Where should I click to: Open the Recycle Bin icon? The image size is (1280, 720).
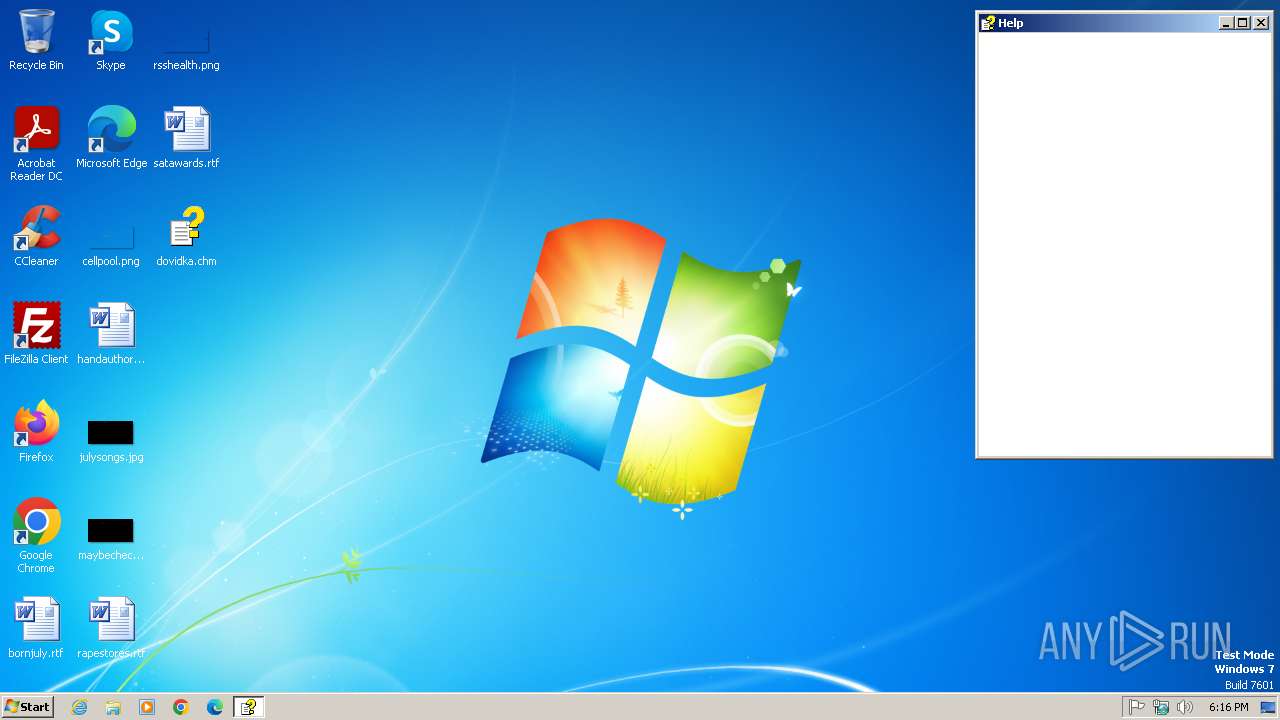pyautogui.click(x=36, y=40)
